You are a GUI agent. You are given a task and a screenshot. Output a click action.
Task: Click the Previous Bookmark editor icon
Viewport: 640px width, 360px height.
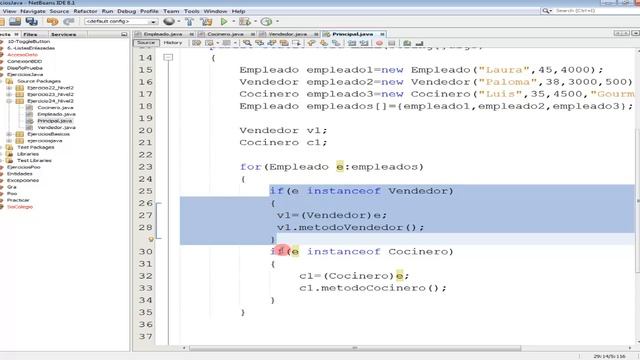click(311, 43)
